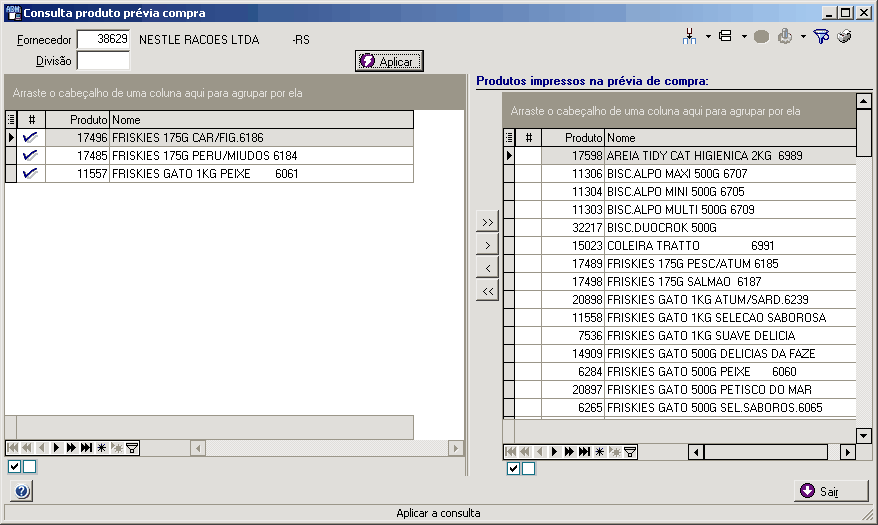Focus the Fornecedor input field
Image resolution: width=878 pixels, height=525 pixels.
point(103,39)
